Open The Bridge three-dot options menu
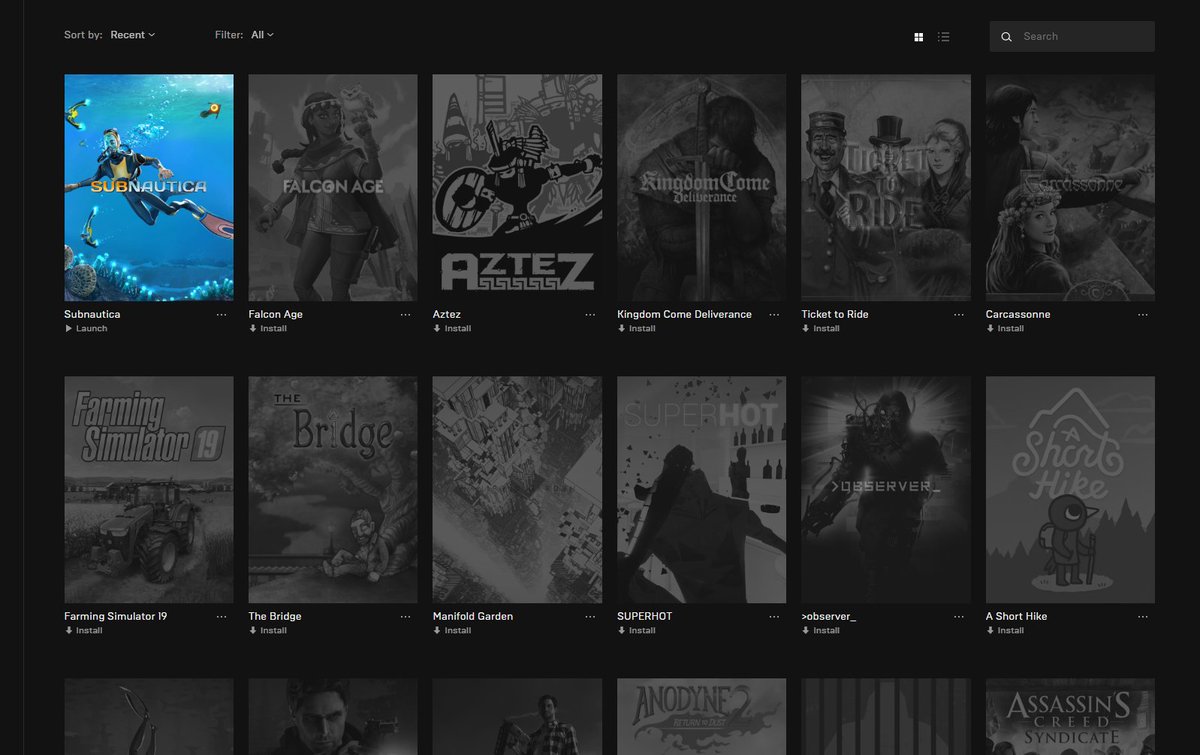This screenshot has height=755, width=1200. click(x=405, y=616)
